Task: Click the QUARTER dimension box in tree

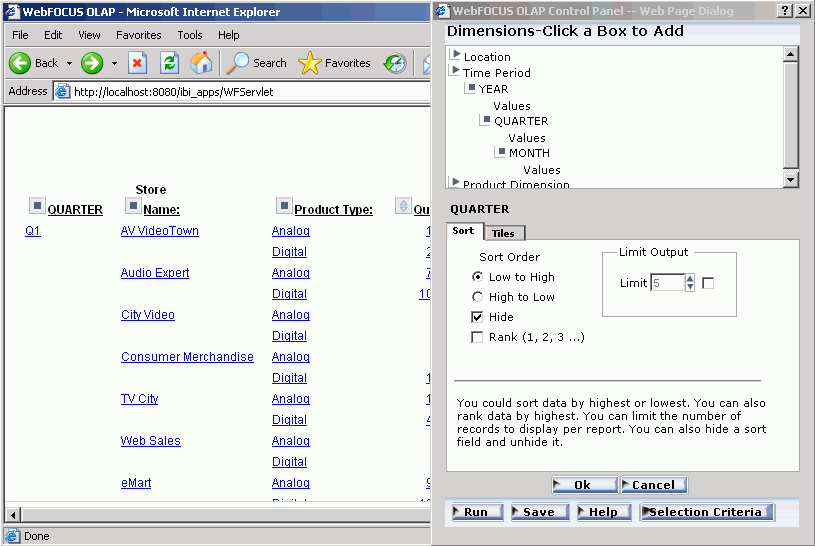Action: point(486,120)
